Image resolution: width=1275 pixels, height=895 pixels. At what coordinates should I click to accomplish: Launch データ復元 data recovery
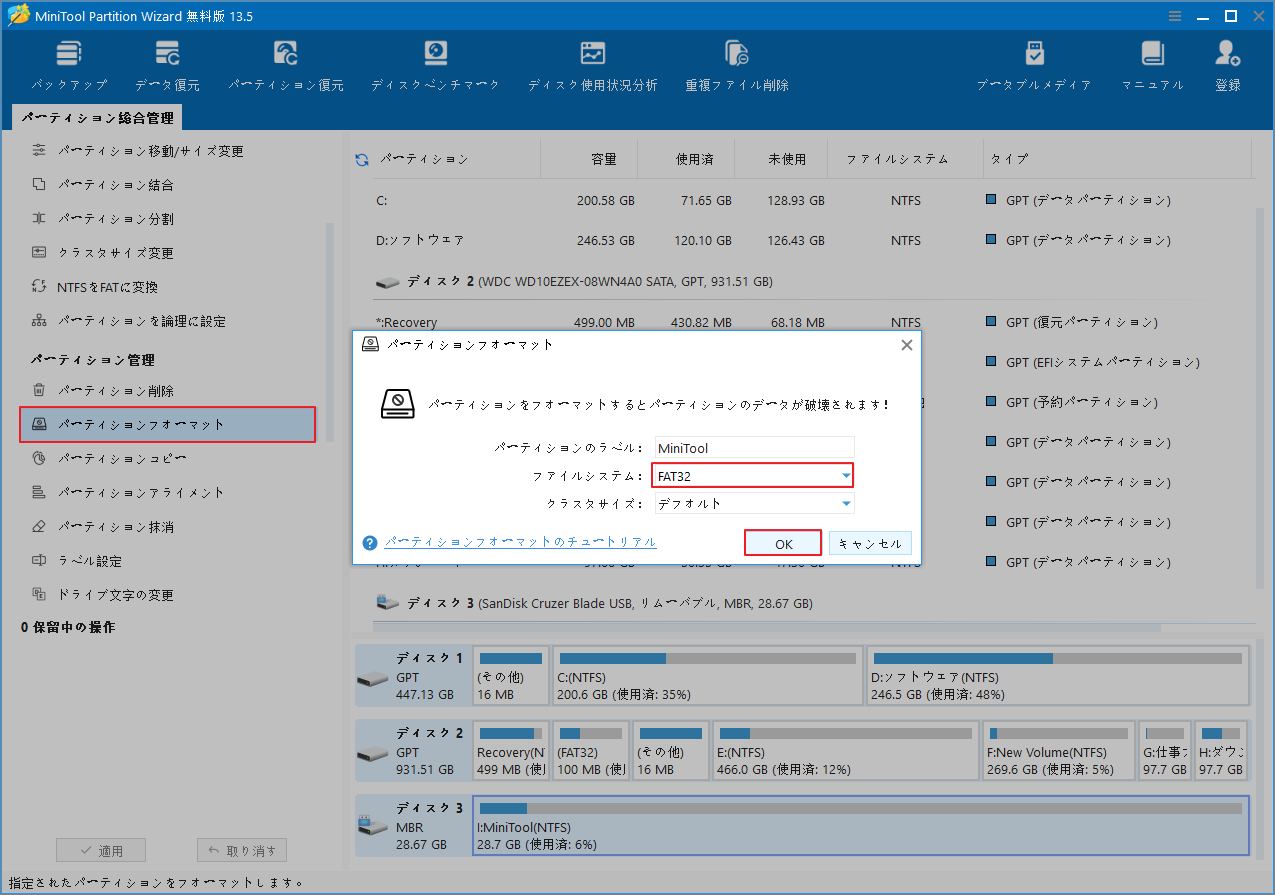tap(166, 63)
